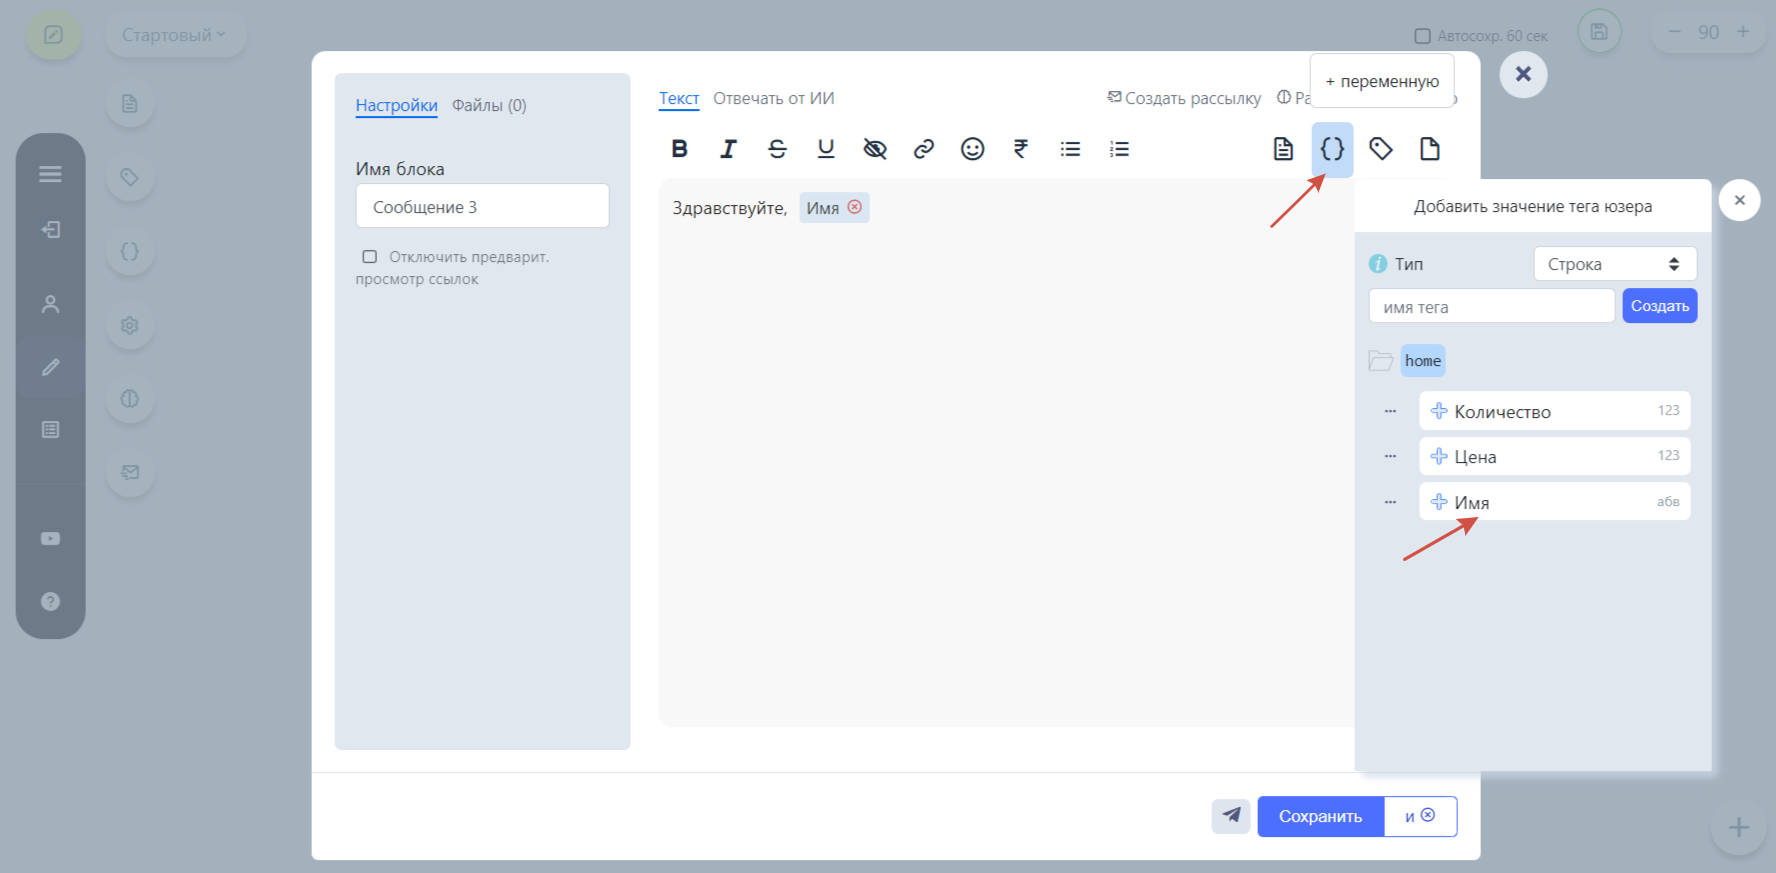This screenshot has height=873, width=1776.
Task: Select the Текст tab
Action: [679, 98]
